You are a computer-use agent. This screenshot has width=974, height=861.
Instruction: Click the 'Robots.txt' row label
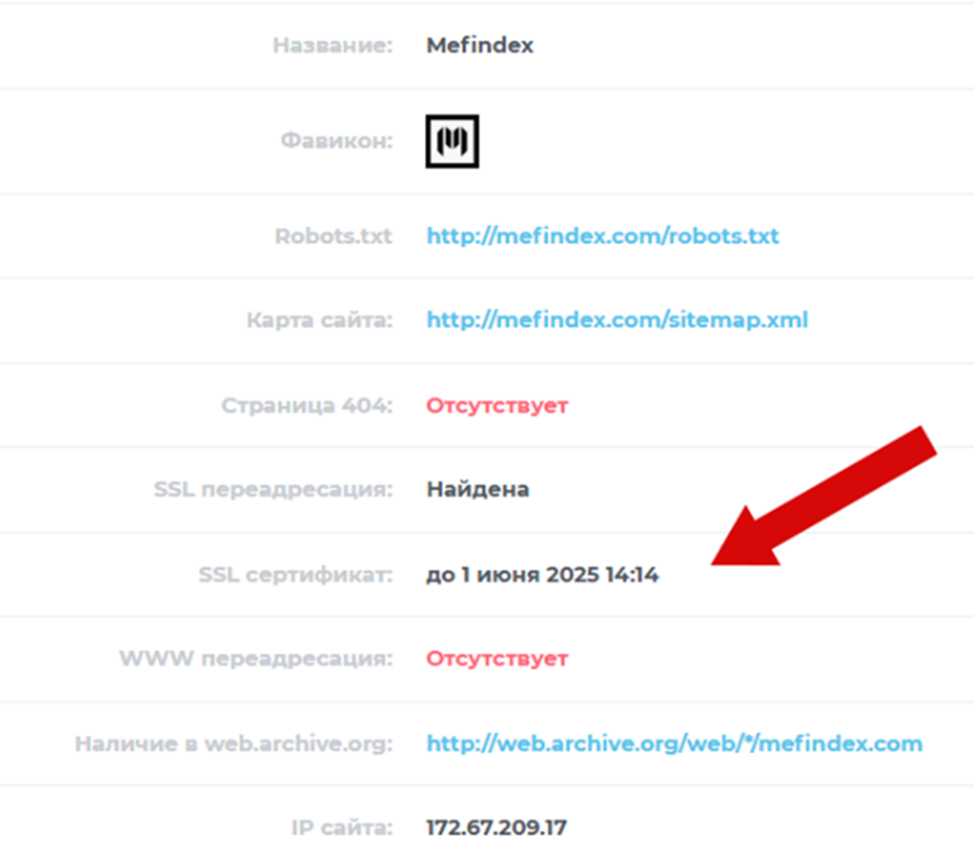click(x=333, y=237)
